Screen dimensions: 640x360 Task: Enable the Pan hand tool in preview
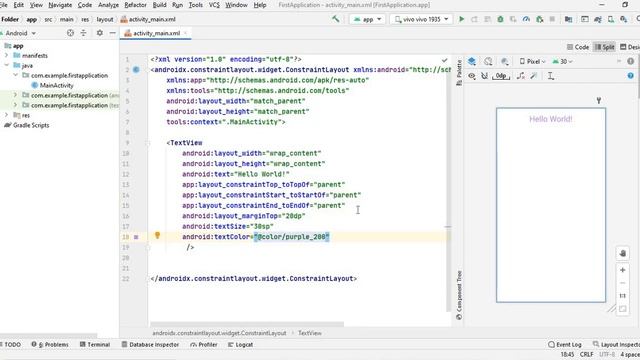pos(622,253)
